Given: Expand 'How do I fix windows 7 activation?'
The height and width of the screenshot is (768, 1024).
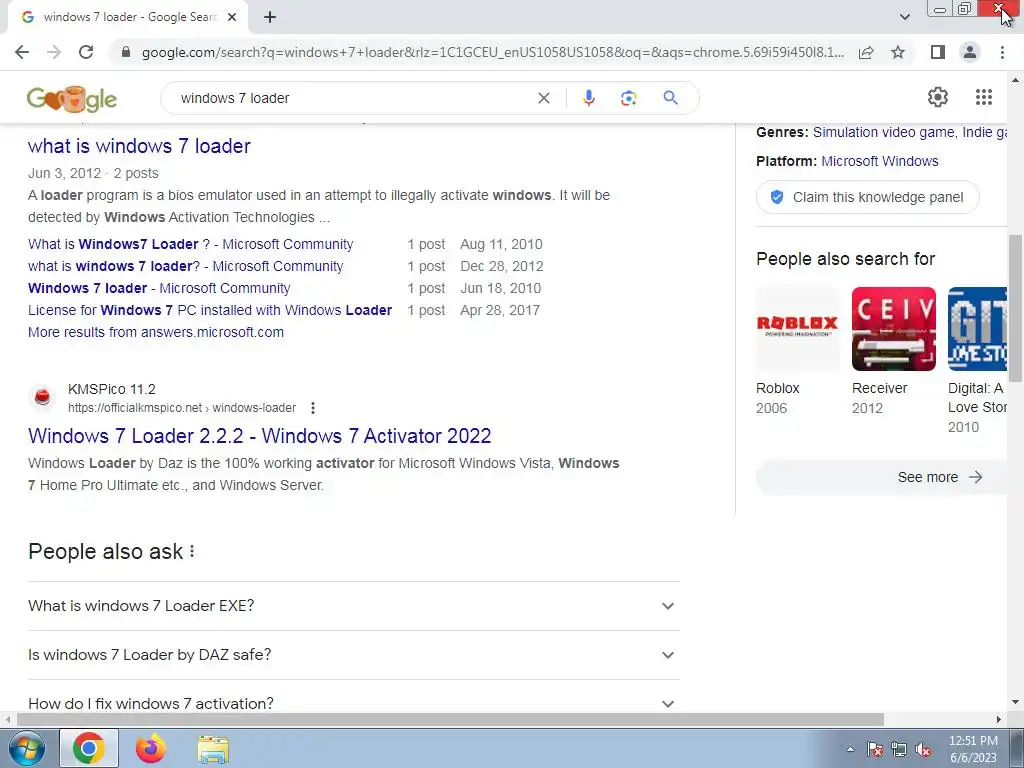Looking at the screenshot, I should [x=354, y=703].
